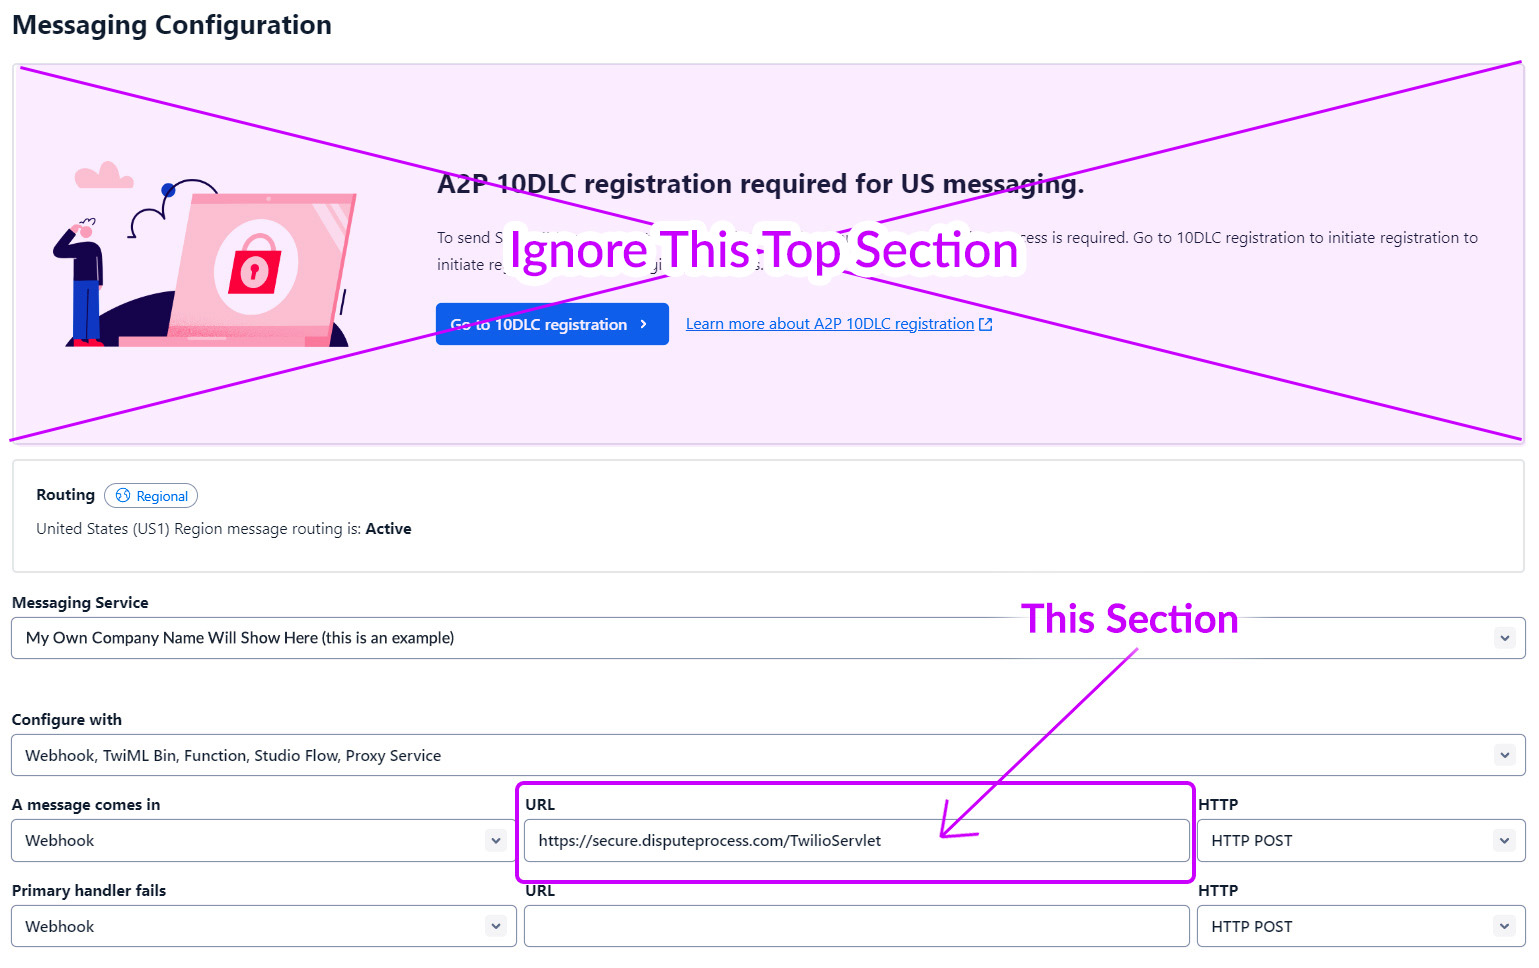Open Learn more about A2P 10DLC registration link
Viewport: 1539px width, 968px height.
pos(829,324)
